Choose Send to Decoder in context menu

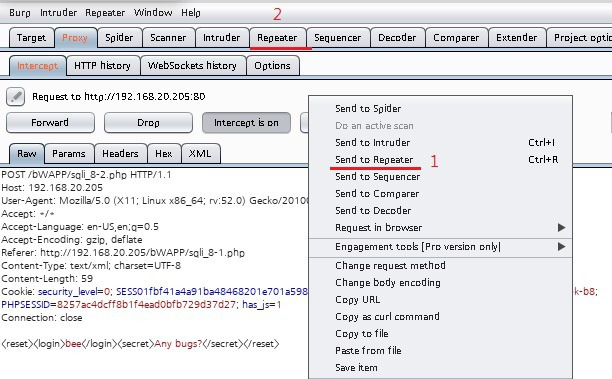coord(441,210)
